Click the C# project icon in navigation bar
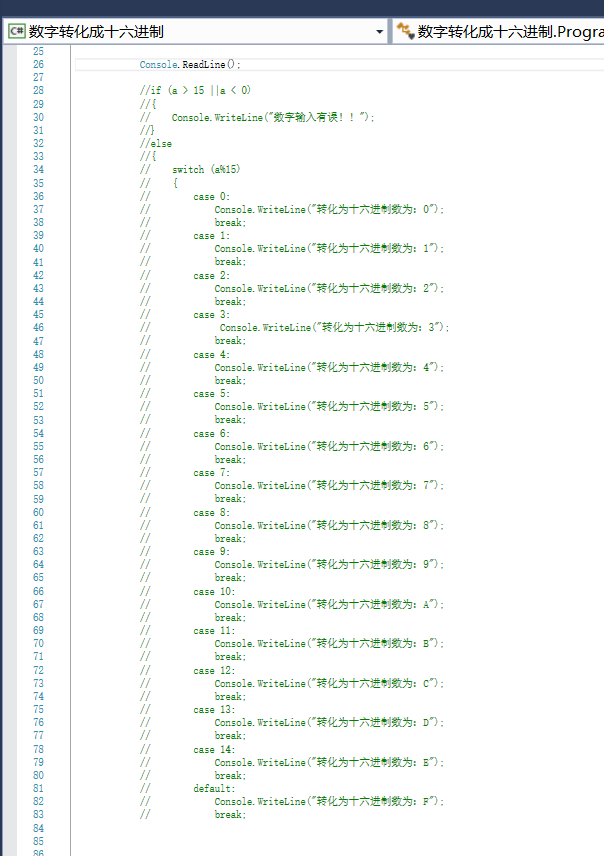 pos(16,31)
